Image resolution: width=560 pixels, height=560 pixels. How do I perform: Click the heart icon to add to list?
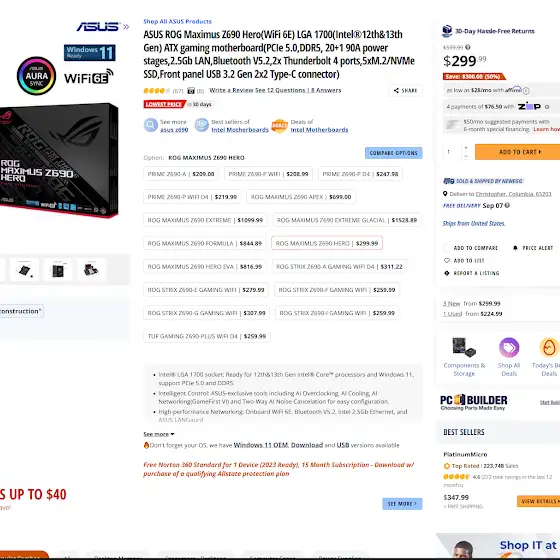[x=446, y=260]
